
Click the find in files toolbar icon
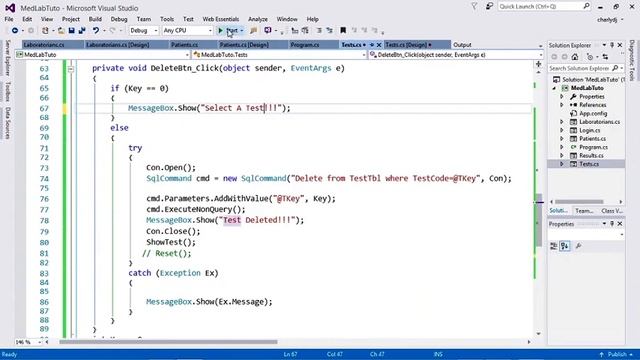pyautogui.click(x=253, y=31)
